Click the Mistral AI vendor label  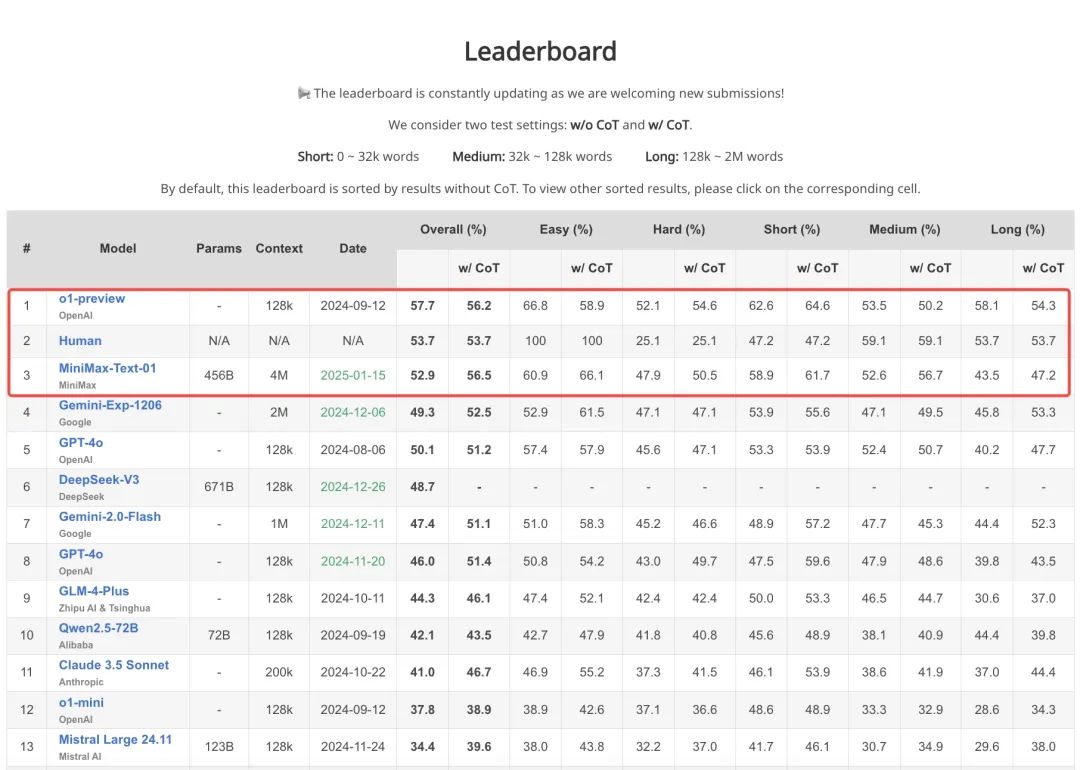80,756
